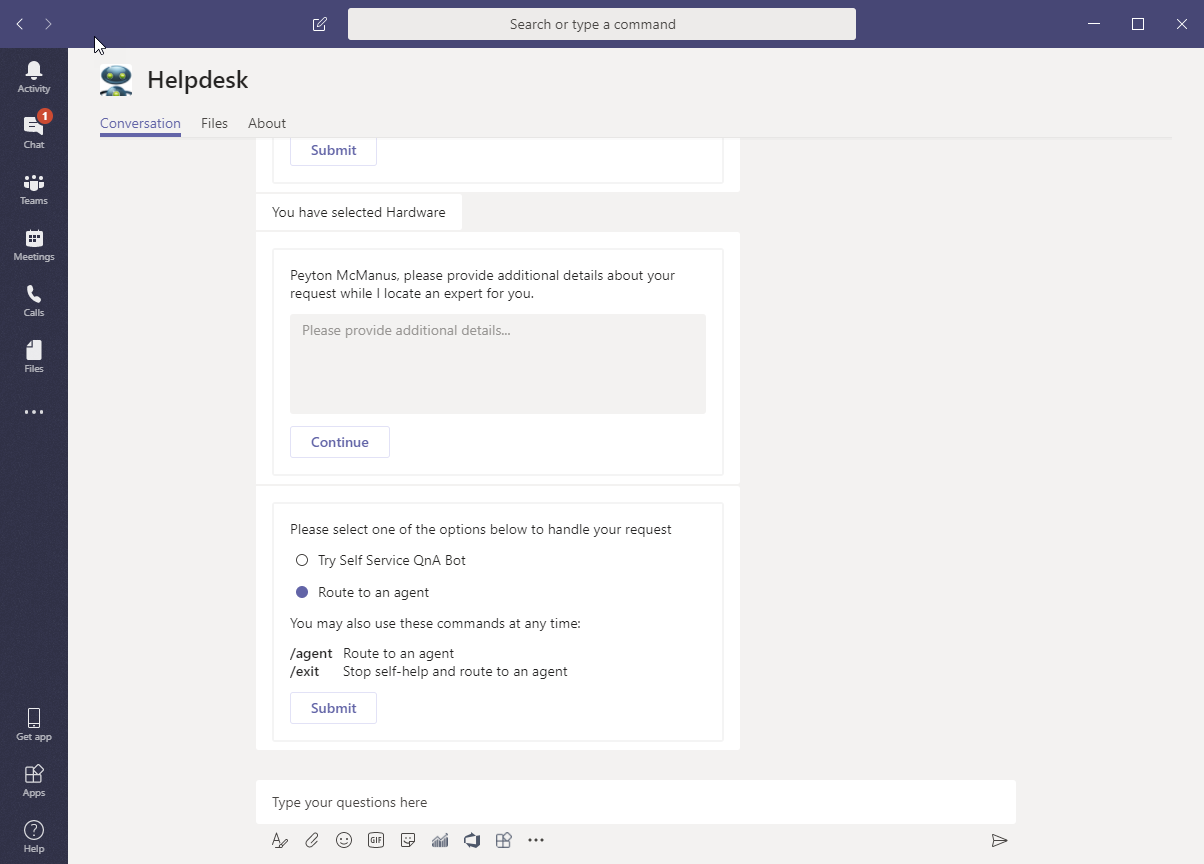Switch to the Conversation tab
Viewport: 1204px width, 864px height.
click(x=140, y=123)
